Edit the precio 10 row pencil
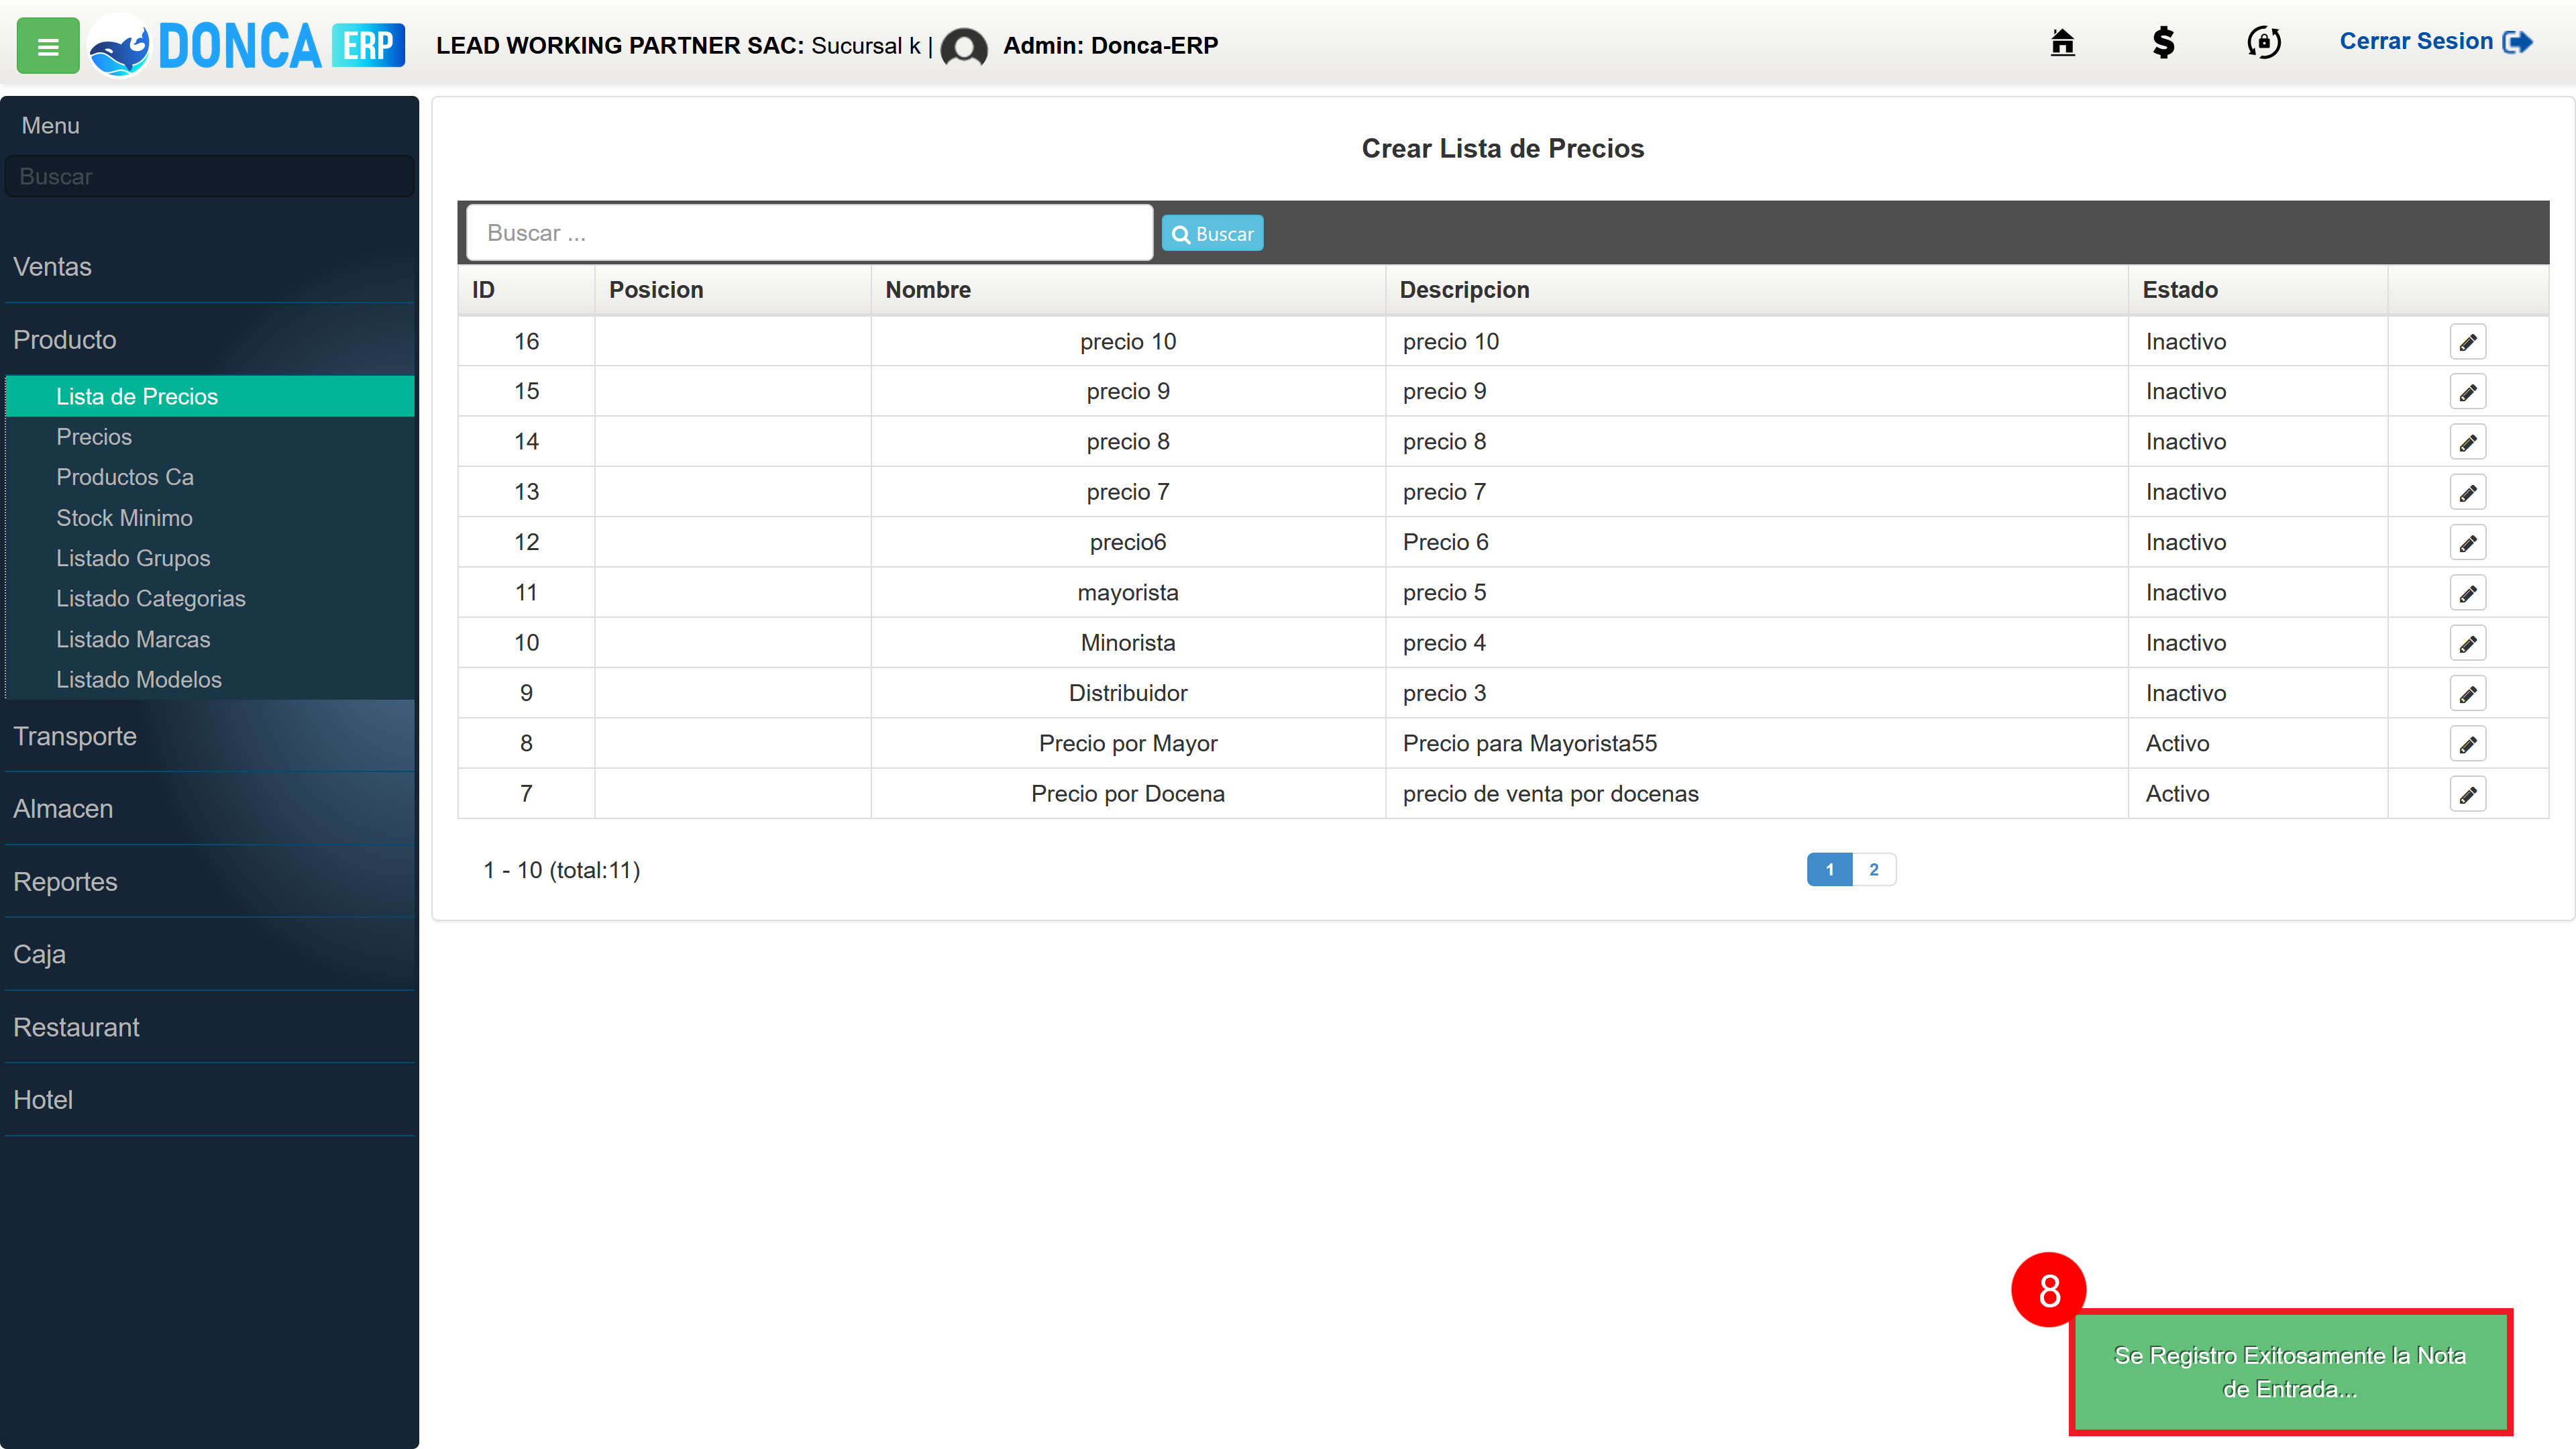The height and width of the screenshot is (1449, 2576). 2468,342
